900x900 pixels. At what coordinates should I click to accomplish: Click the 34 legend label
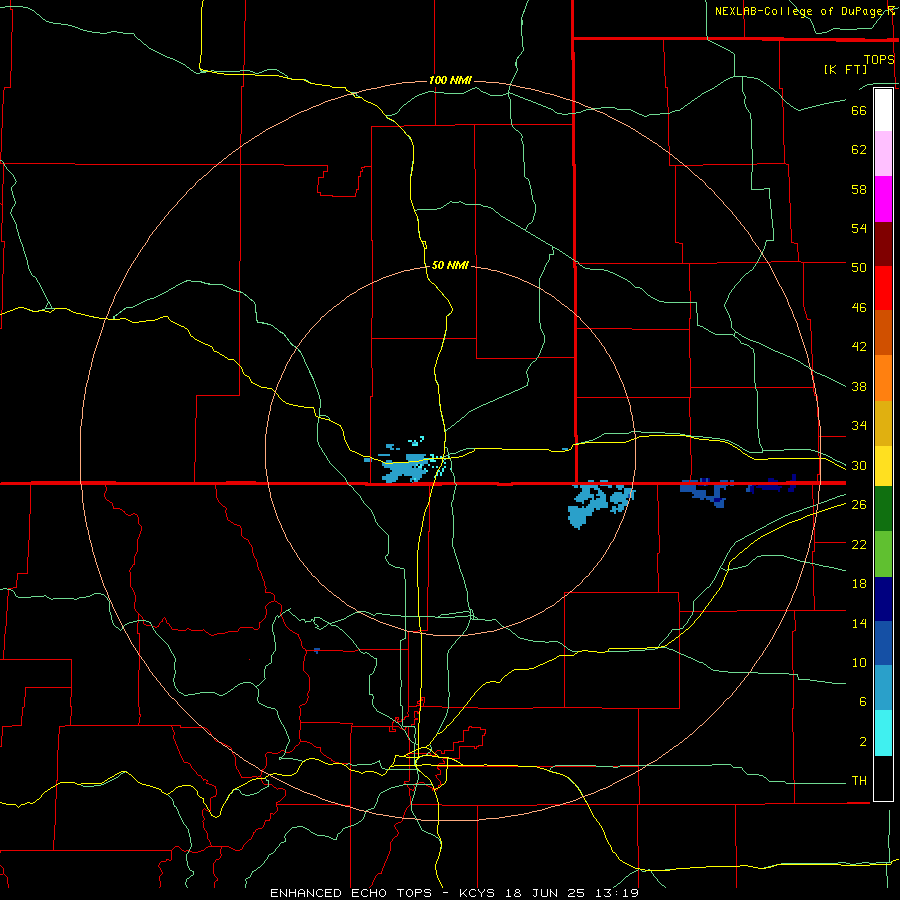click(859, 426)
